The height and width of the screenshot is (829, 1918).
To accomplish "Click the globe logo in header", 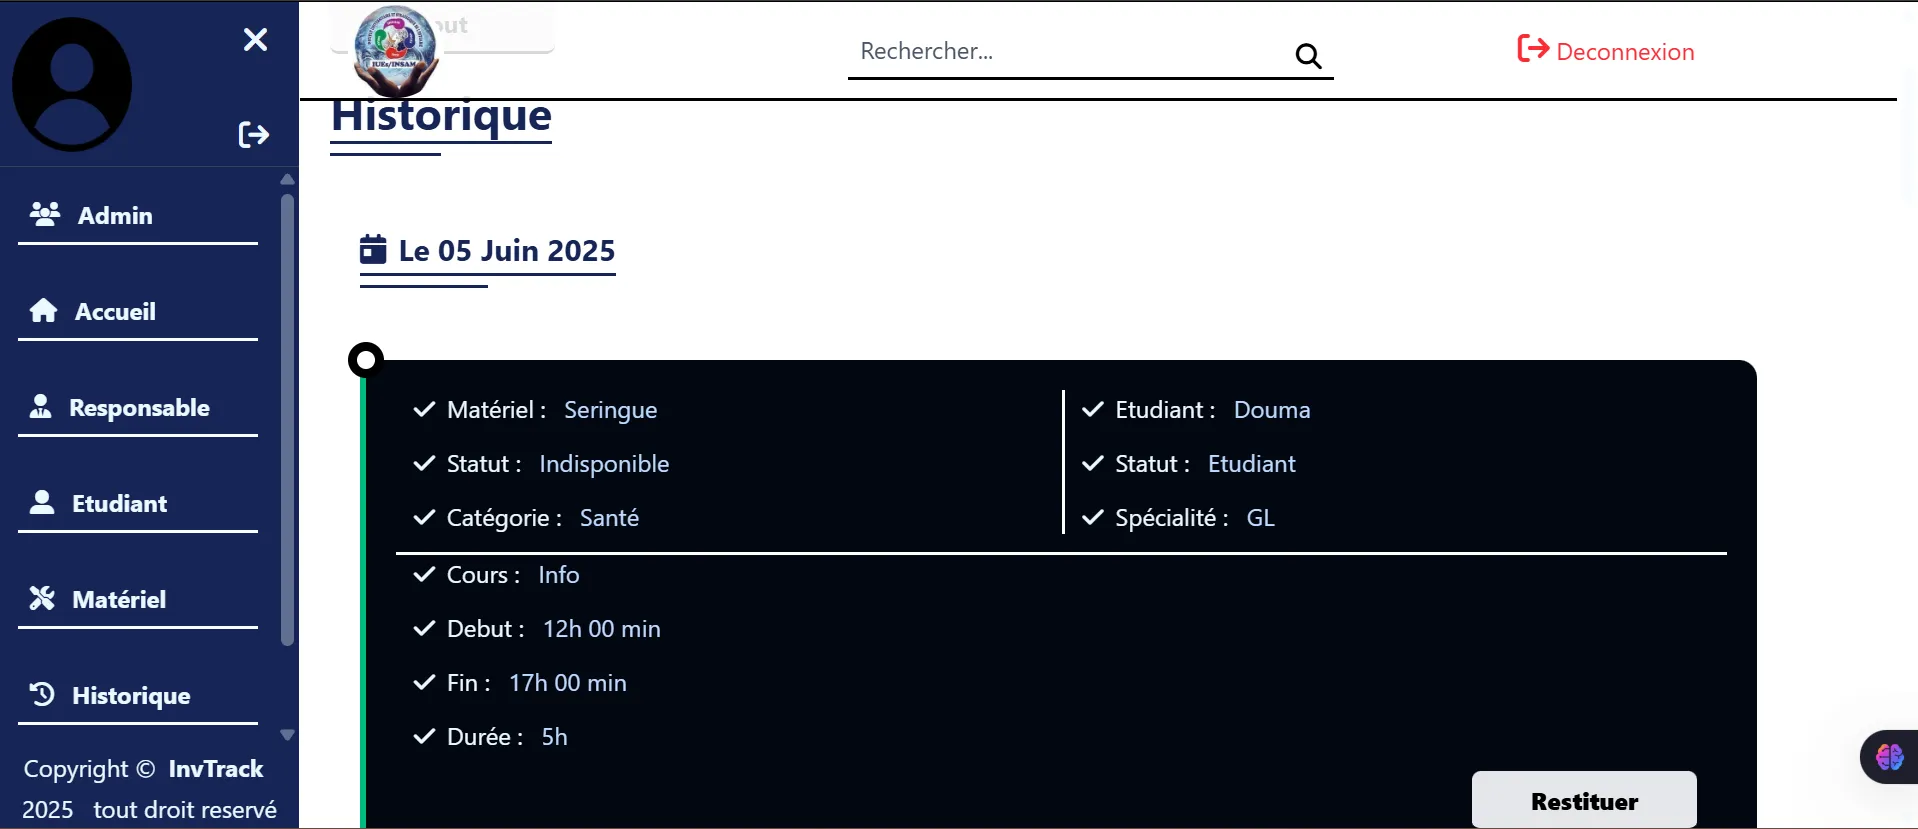I will pyautogui.click(x=396, y=48).
